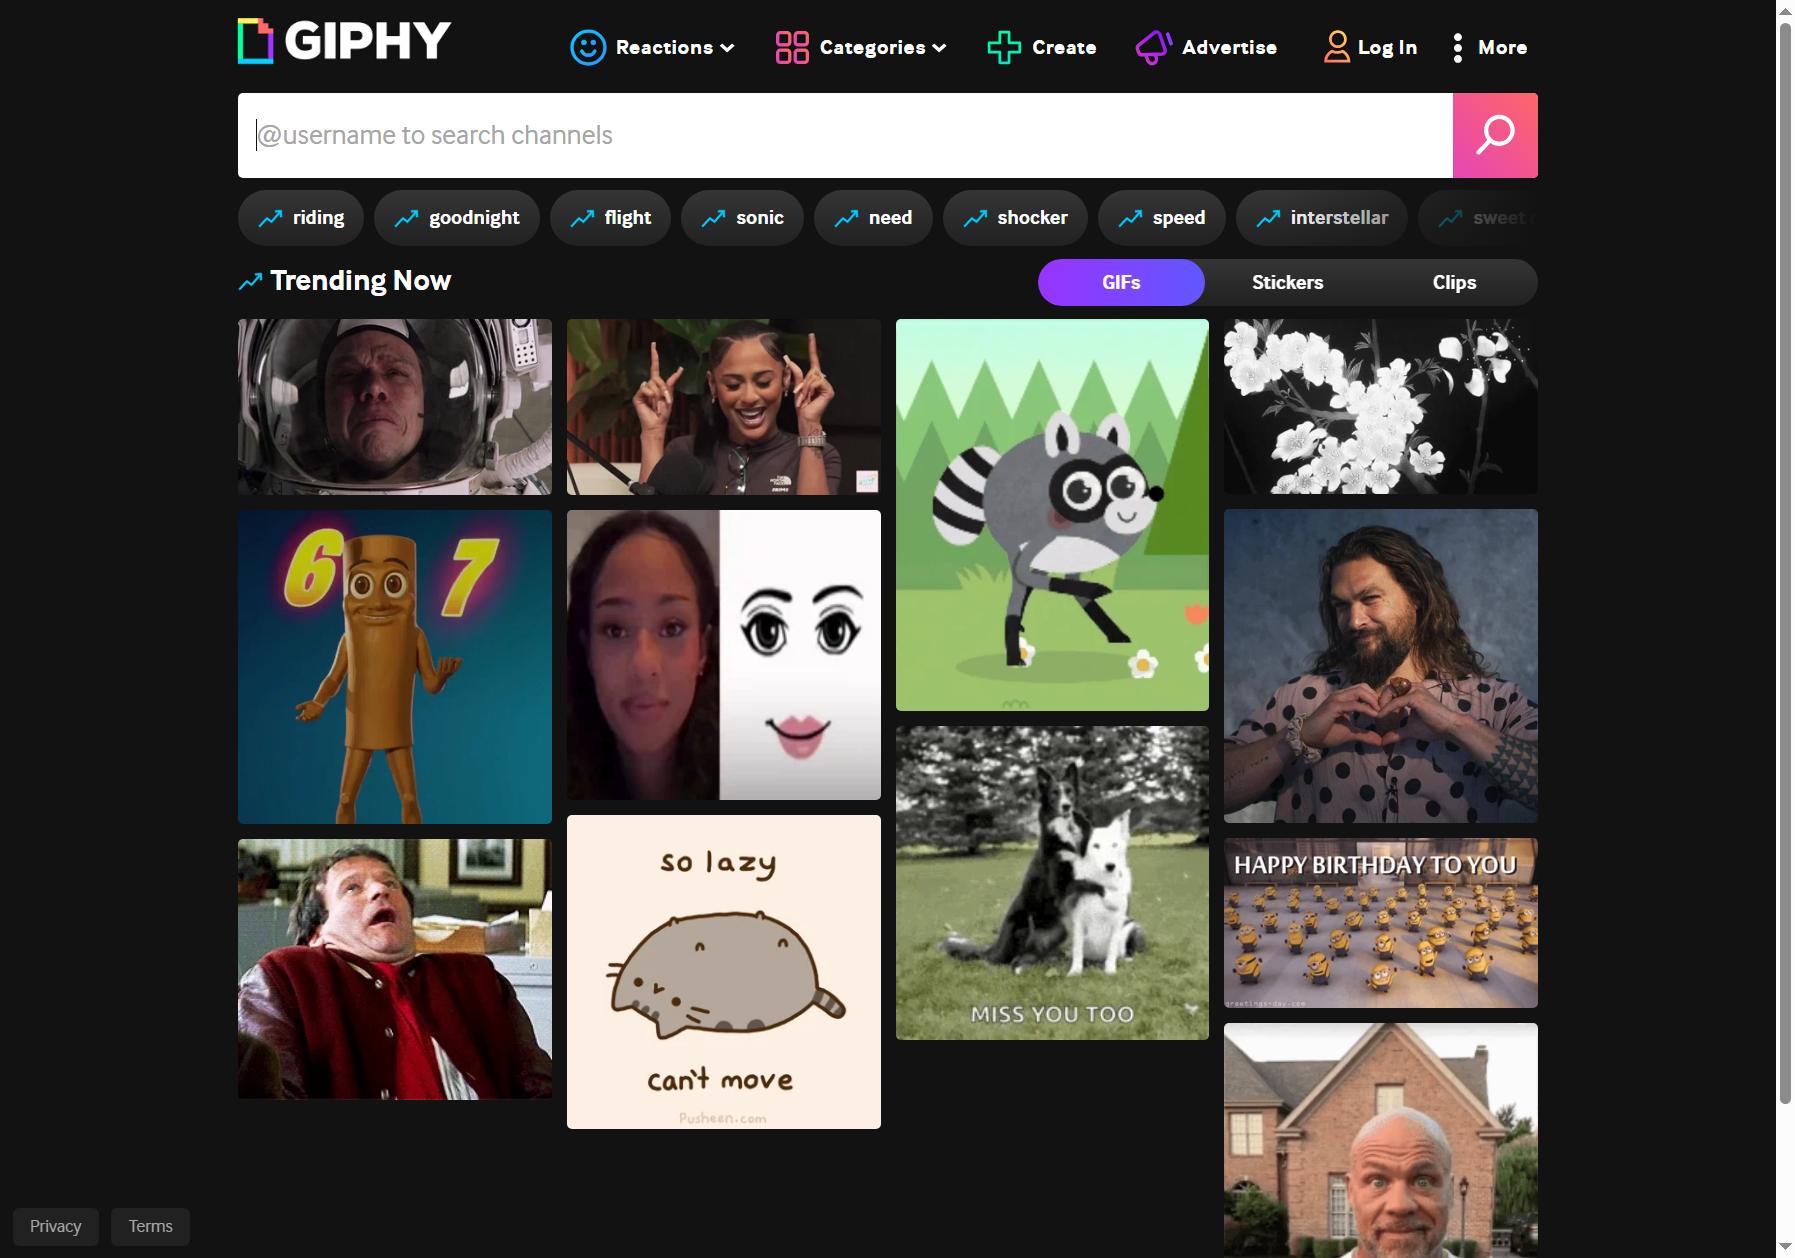
Task: Open the bearded man heart hands GIF
Action: 1381,666
